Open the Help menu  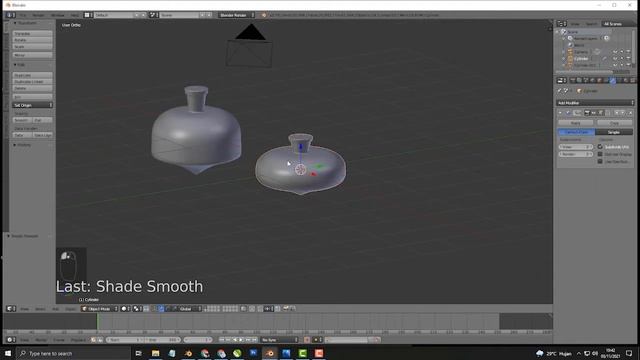pyautogui.click(x=74, y=15)
